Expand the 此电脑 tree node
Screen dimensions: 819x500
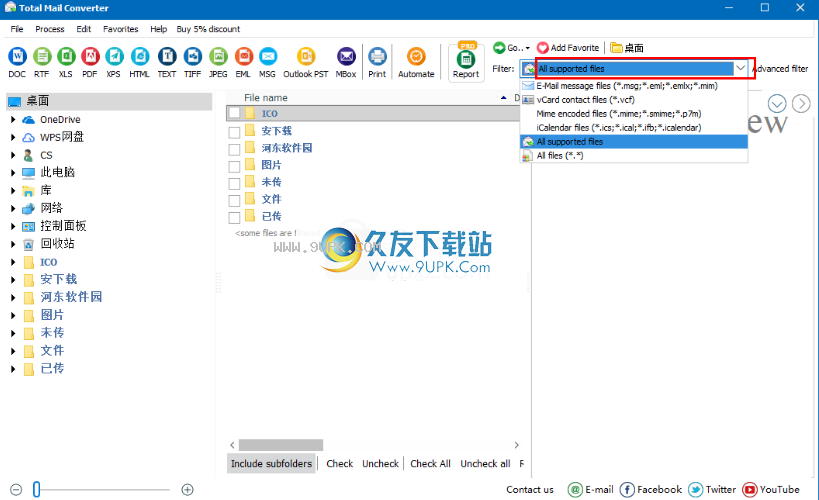pos(13,172)
